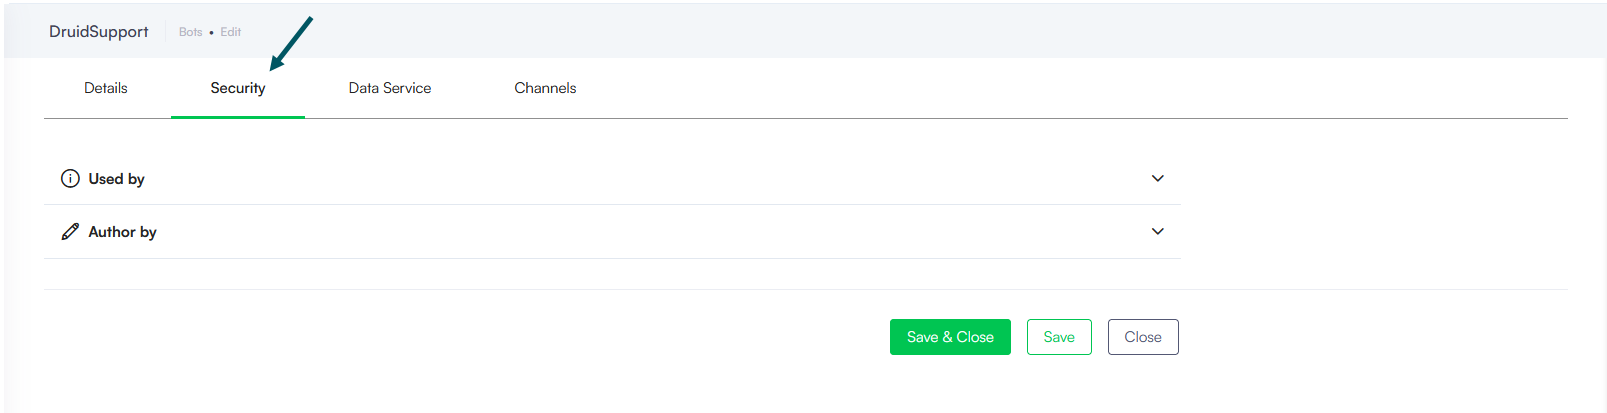Click the Used by label text

pyautogui.click(x=116, y=179)
